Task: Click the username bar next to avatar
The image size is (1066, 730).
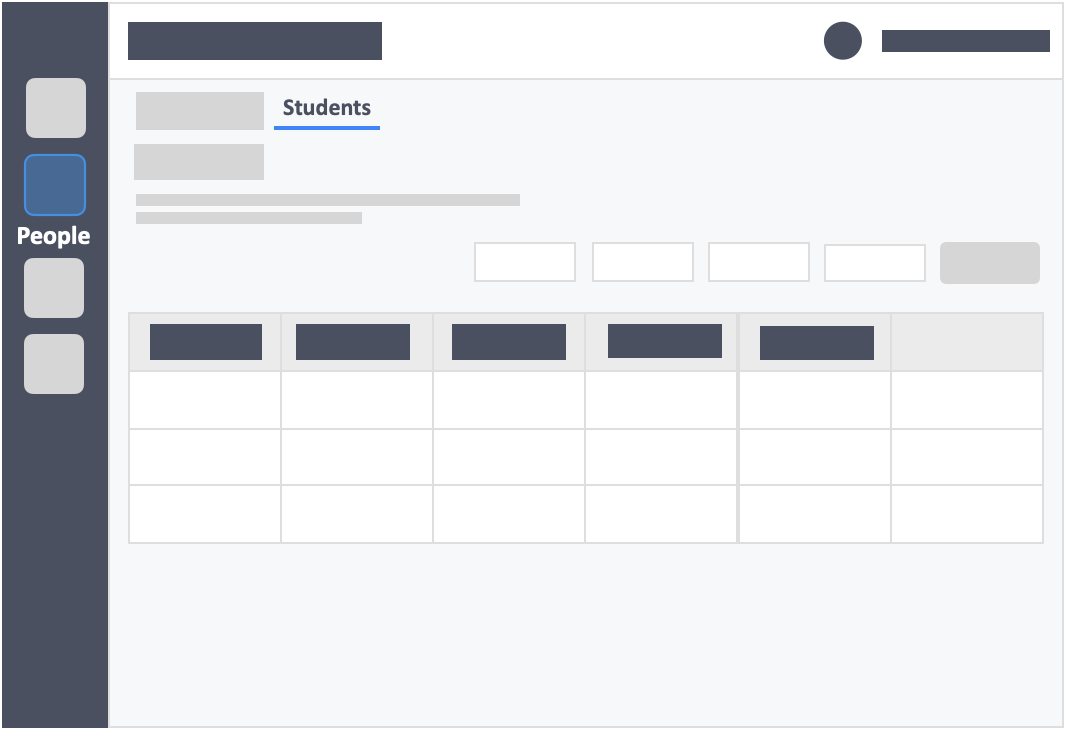Action: pyautogui.click(x=966, y=41)
